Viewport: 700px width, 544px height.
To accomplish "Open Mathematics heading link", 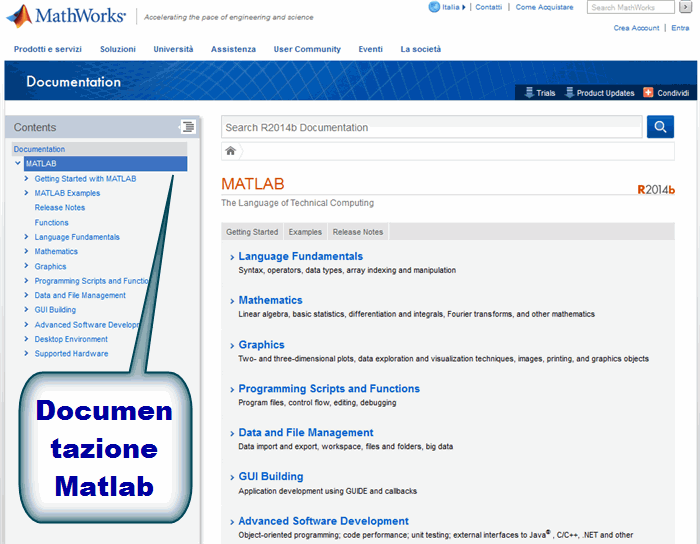I will coord(271,300).
